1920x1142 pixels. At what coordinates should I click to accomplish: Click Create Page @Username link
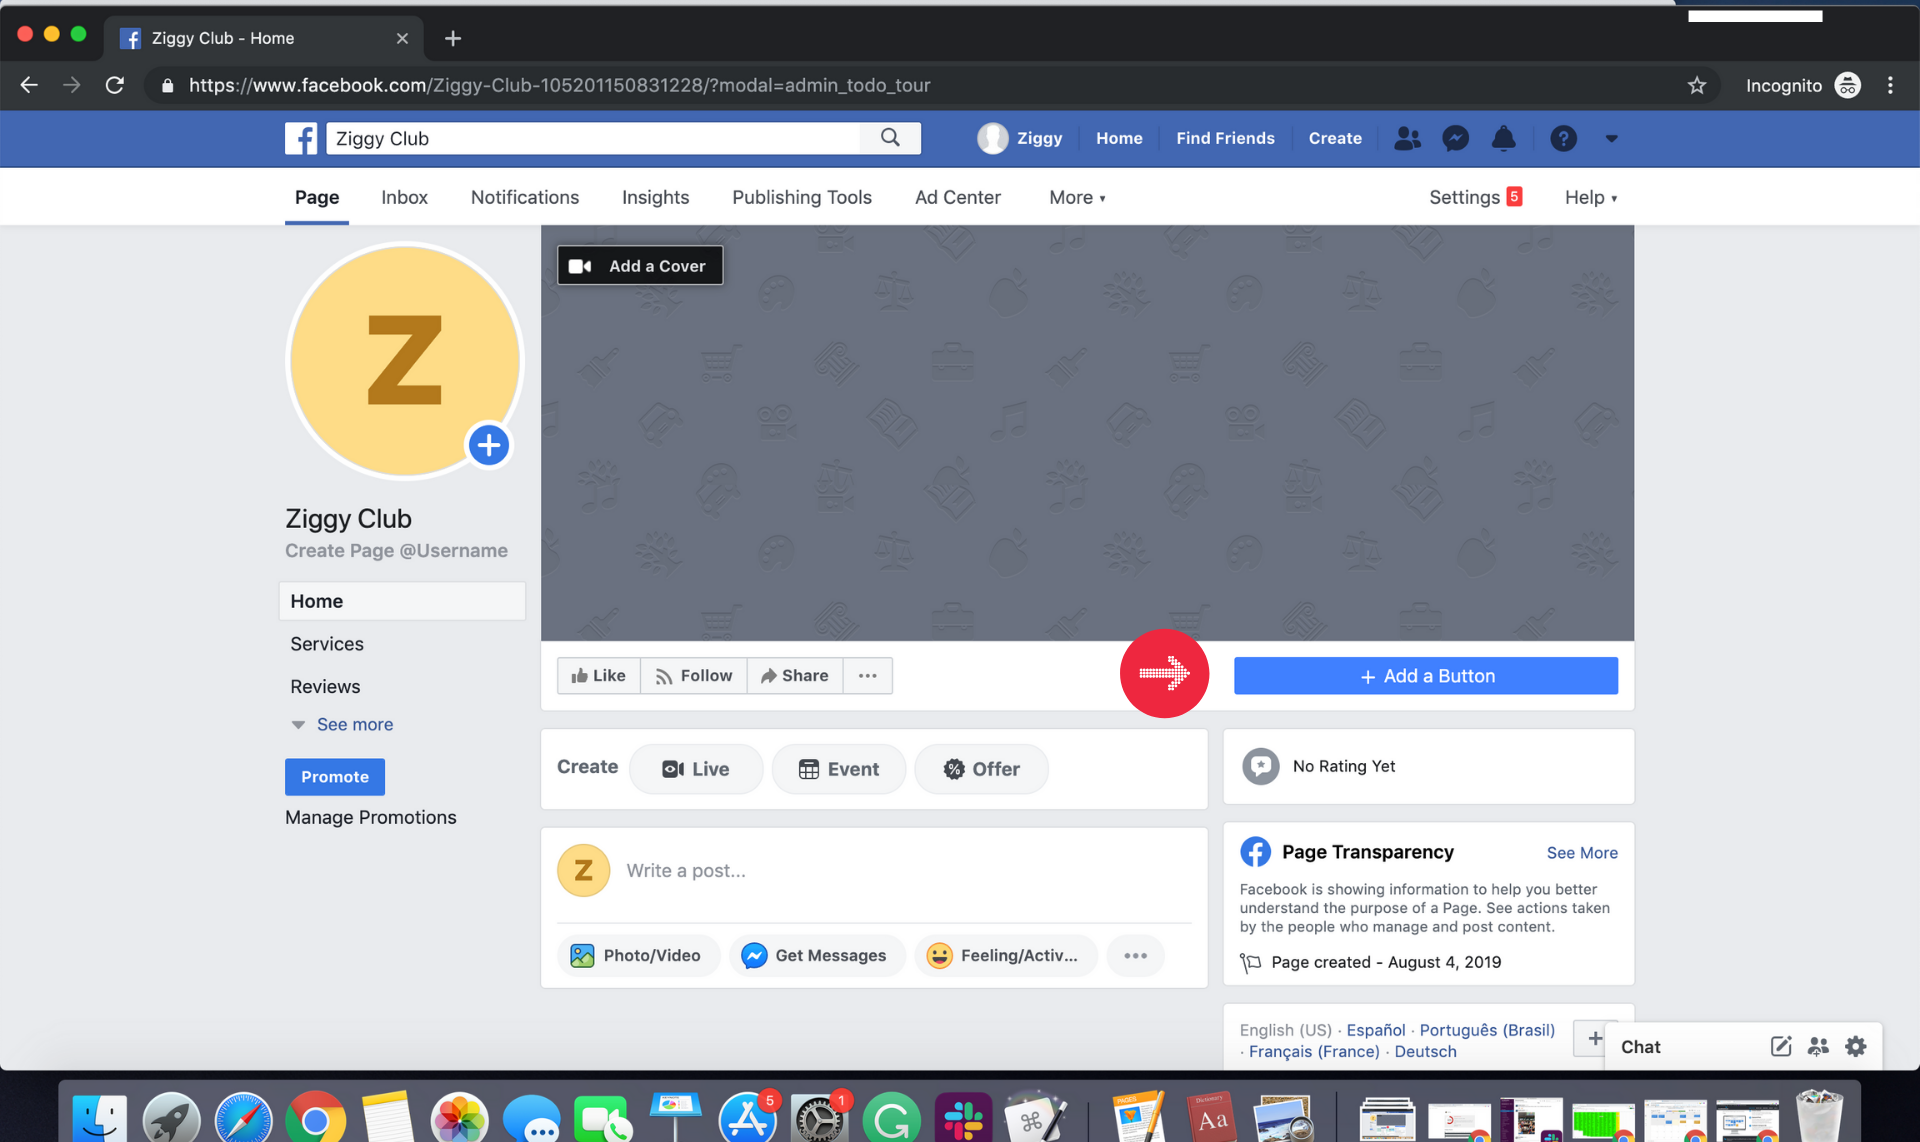pyautogui.click(x=396, y=551)
